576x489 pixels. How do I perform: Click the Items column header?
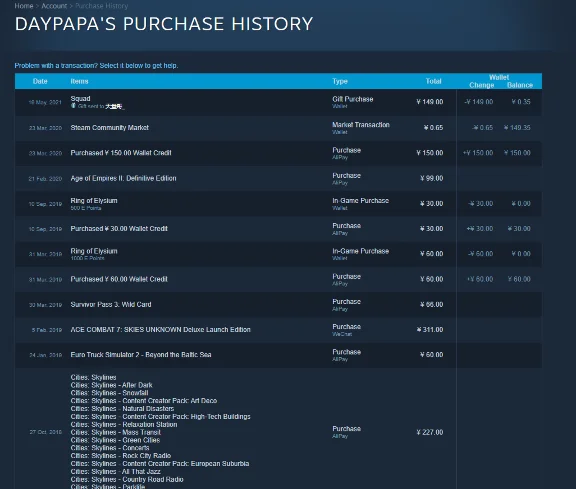(x=79, y=81)
